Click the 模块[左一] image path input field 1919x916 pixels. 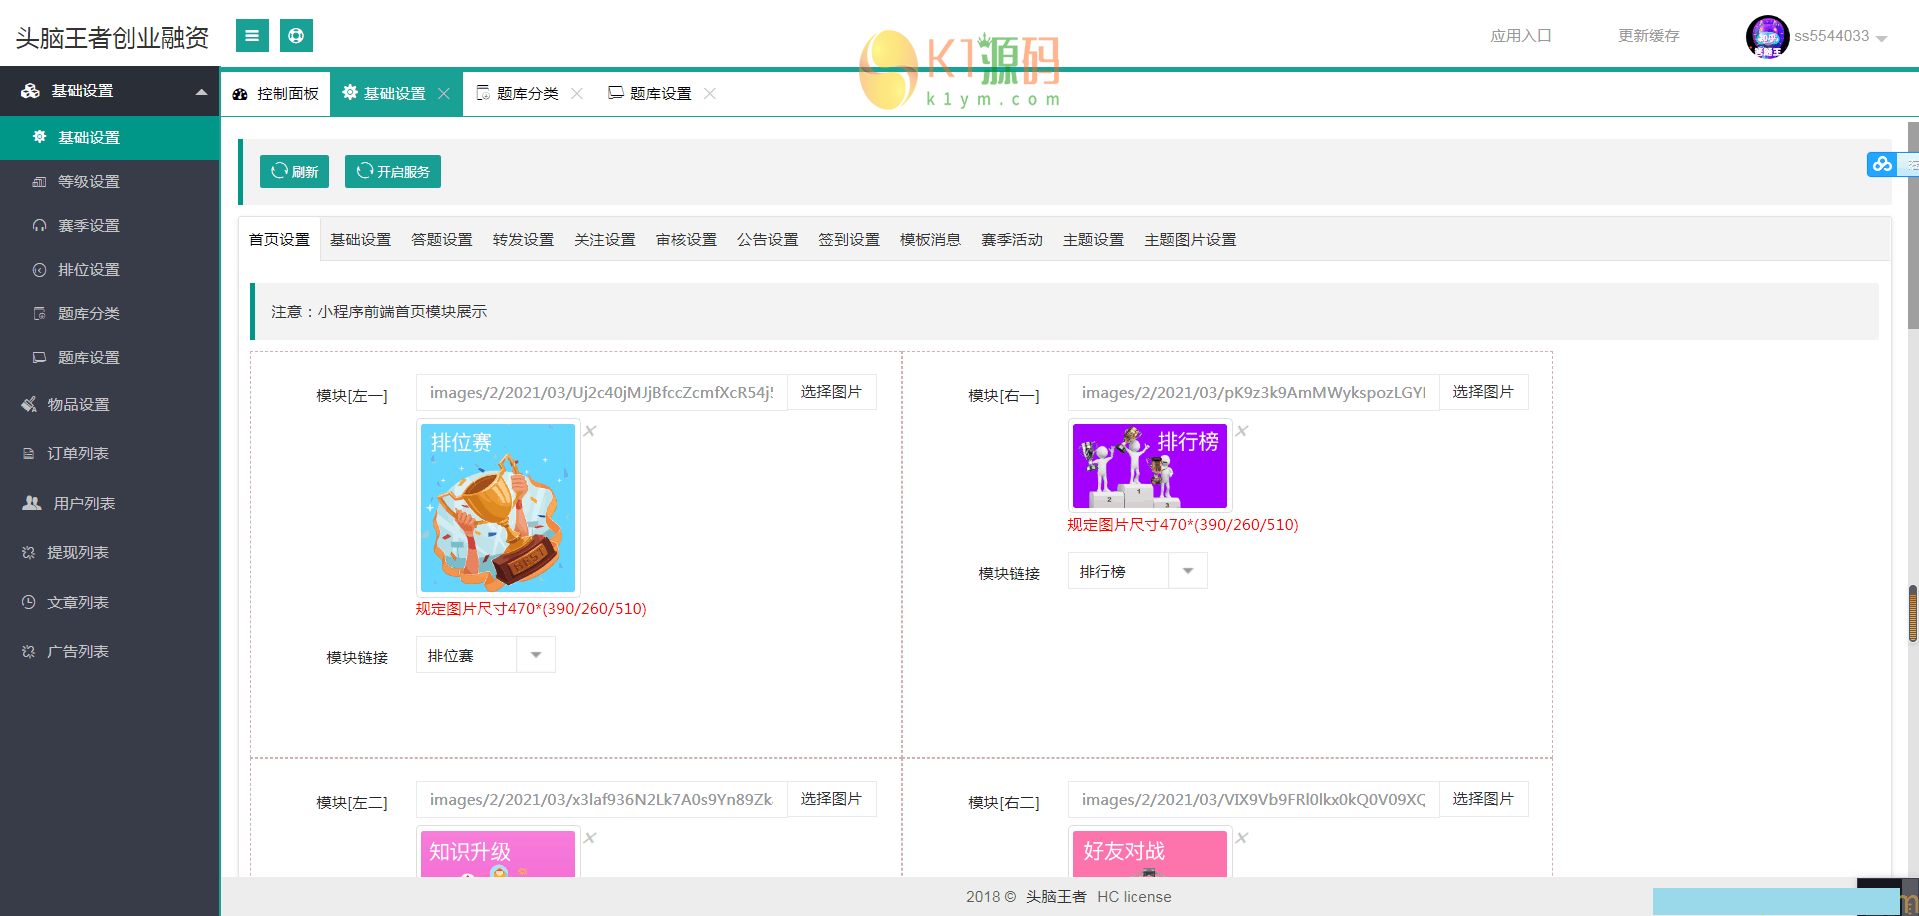pyautogui.click(x=601, y=391)
